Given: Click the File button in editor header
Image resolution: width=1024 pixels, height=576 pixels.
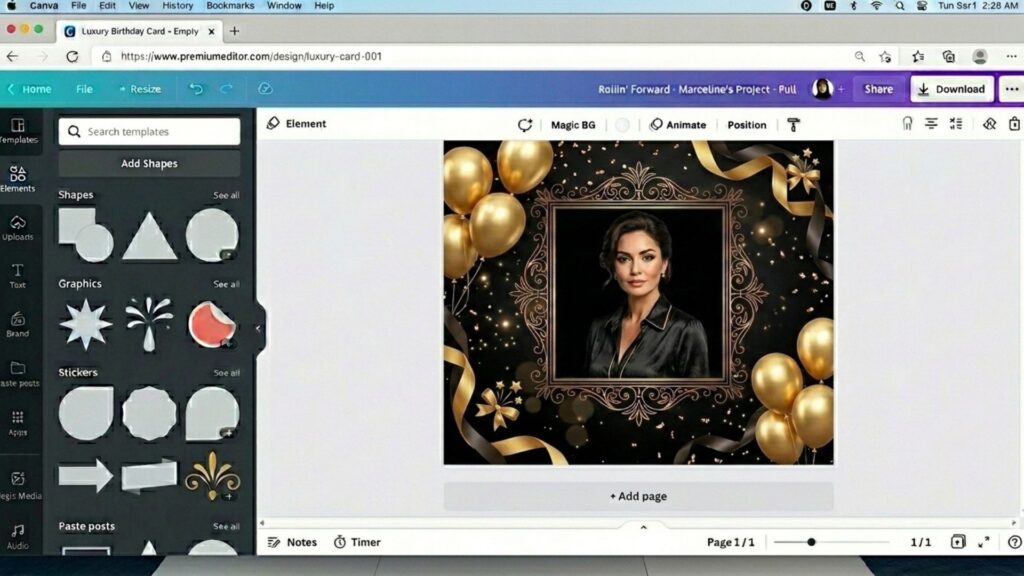Looking at the screenshot, I should pyautogui.click(x=84, y=89).
